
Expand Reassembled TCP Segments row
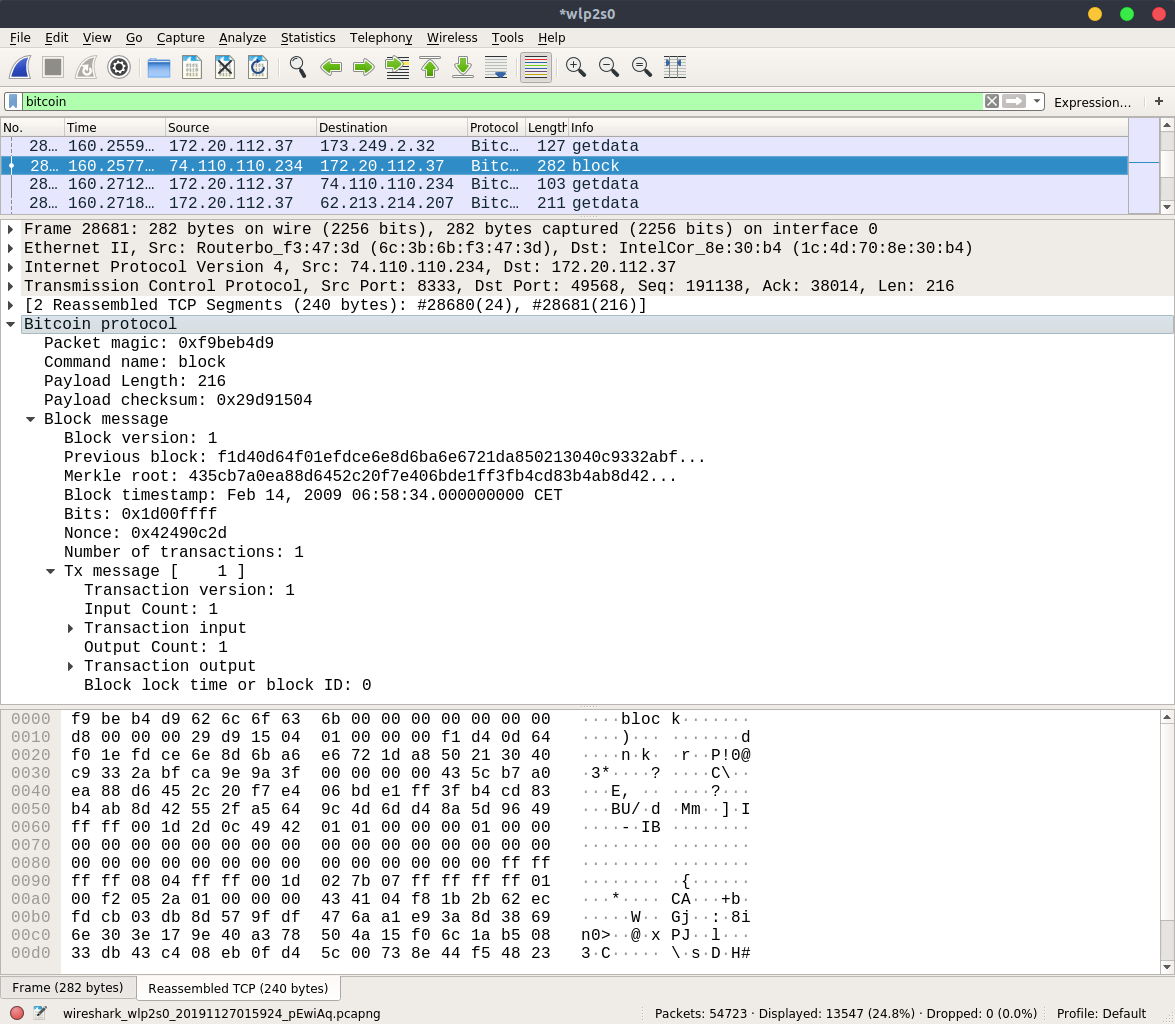(x=10, y=305)
